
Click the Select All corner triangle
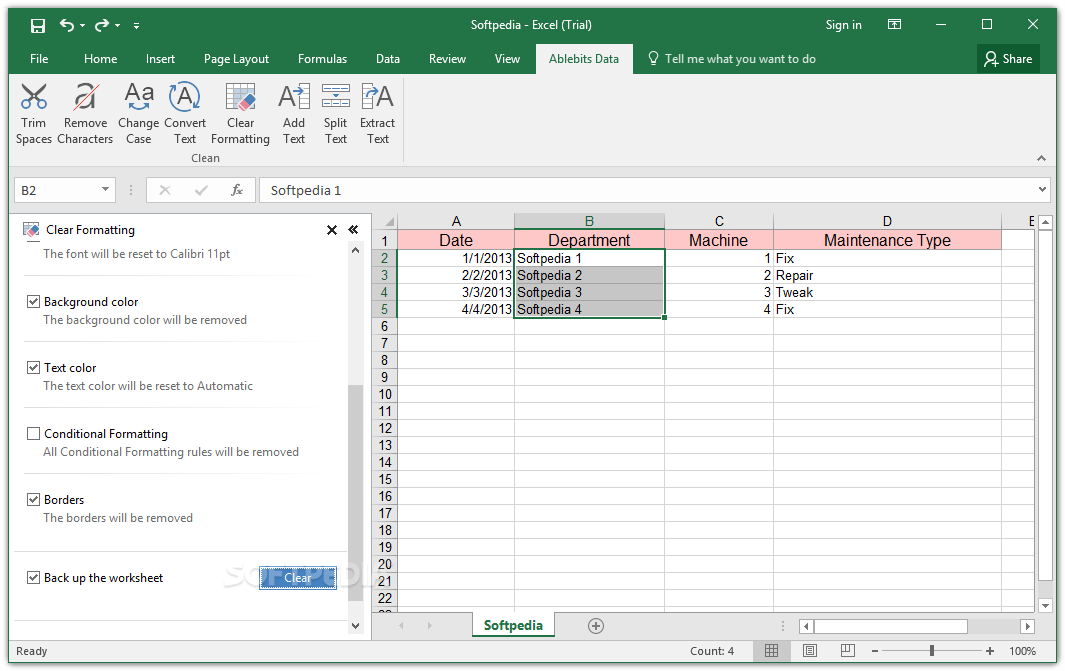(x=389, y=221)
